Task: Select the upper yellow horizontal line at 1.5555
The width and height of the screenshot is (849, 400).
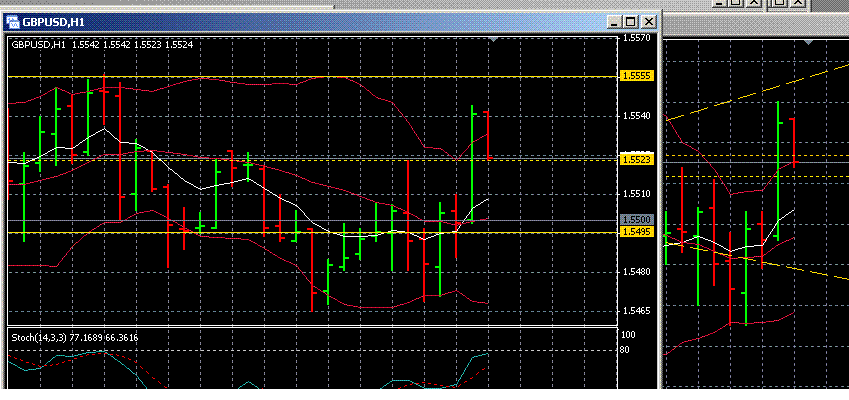Action: tap(300, 76)
